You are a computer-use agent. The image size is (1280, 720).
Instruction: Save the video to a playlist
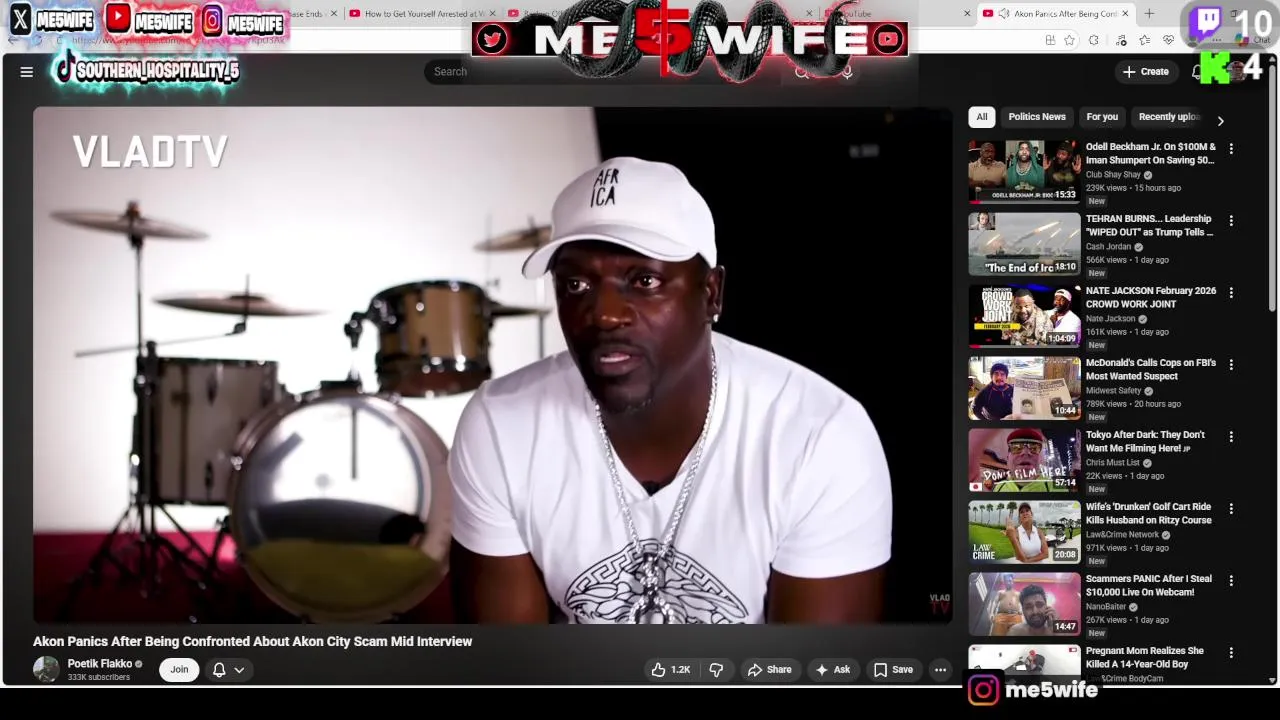pyautogui.click(x=893, y=670)
